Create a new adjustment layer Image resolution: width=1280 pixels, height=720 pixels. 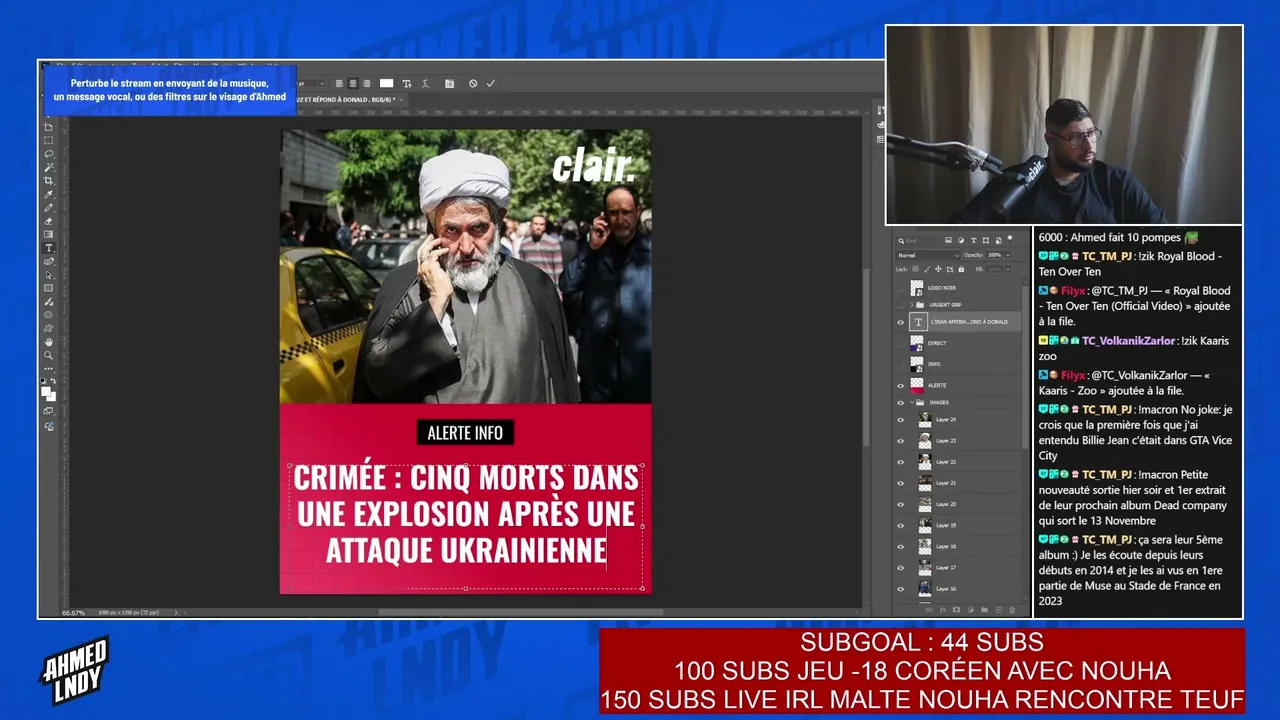click(x=970, y=609)
